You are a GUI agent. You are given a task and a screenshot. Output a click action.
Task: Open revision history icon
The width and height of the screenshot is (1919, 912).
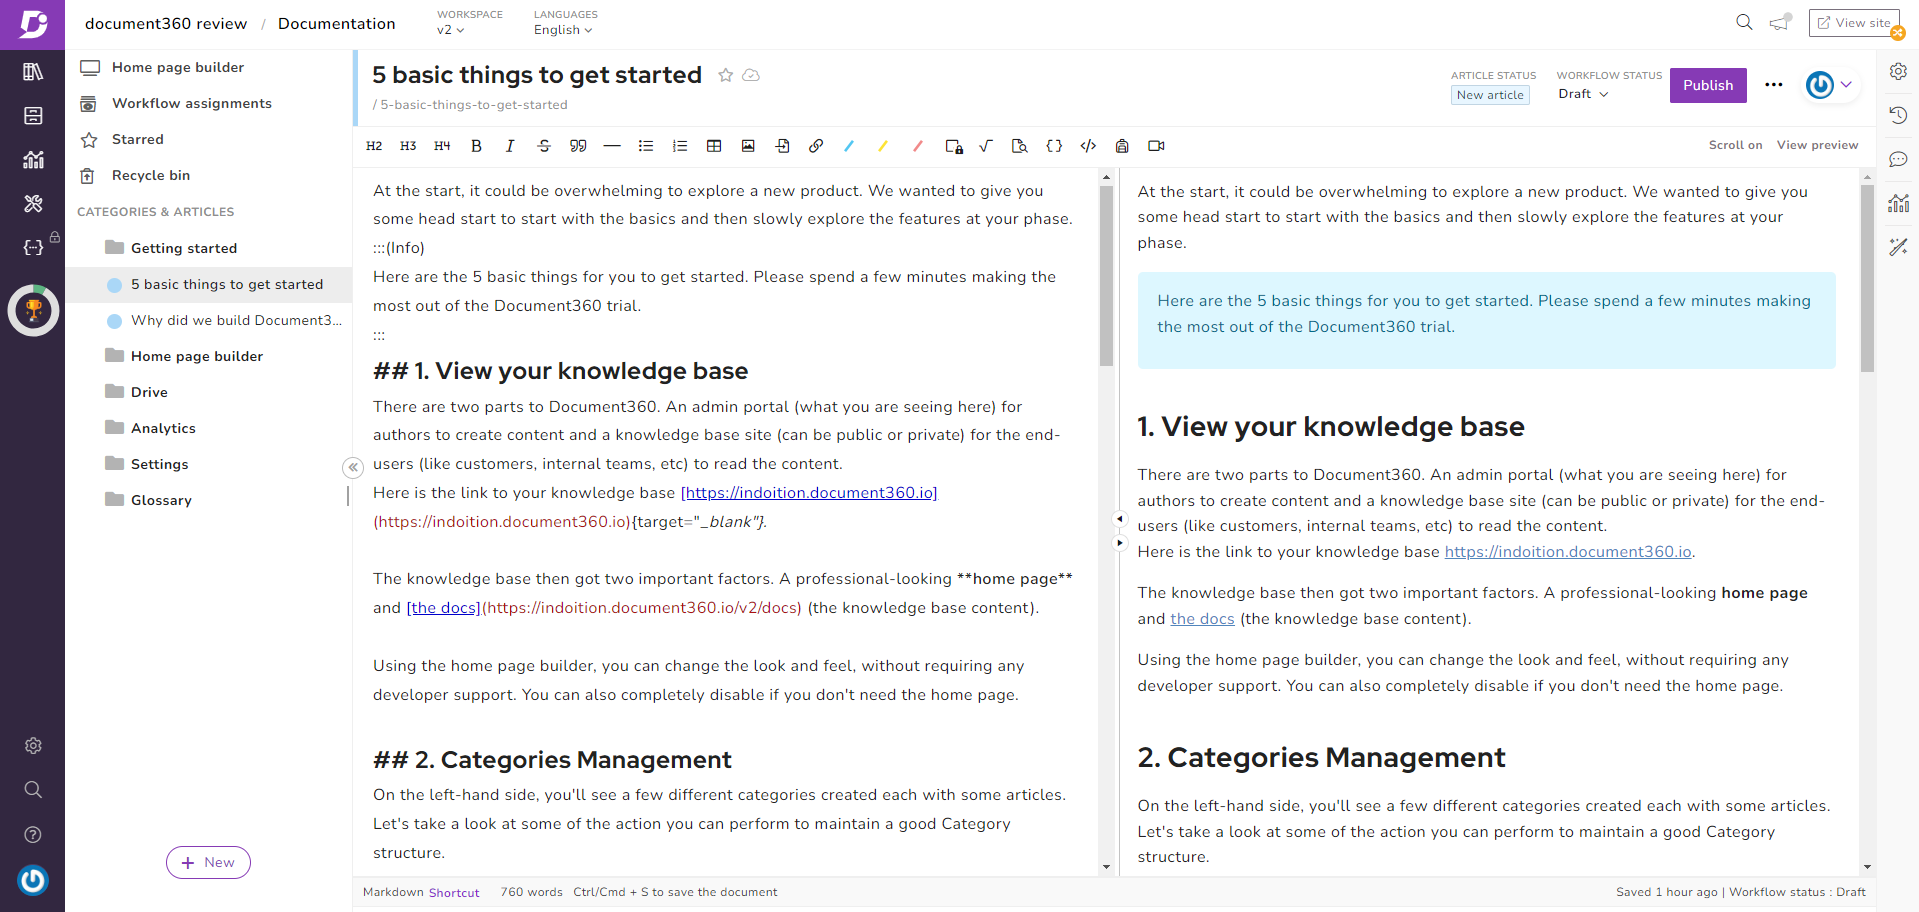(x=1898, y=115)
